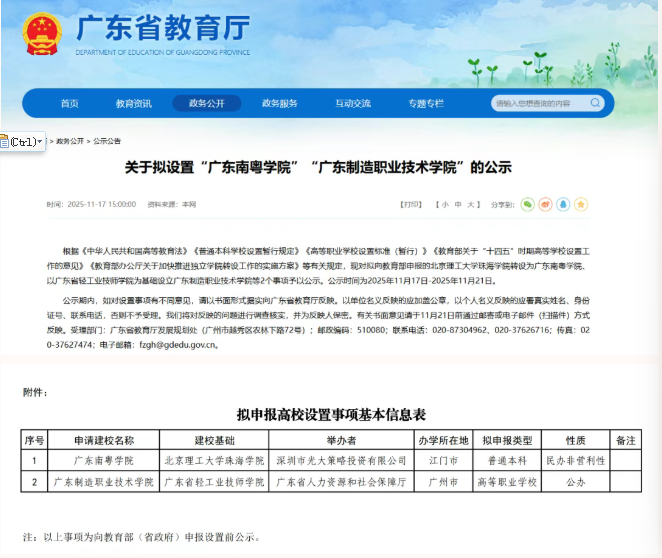Share article to QQ
The width and height of the screenshot is (662, 558).
[x=564, y=204]
